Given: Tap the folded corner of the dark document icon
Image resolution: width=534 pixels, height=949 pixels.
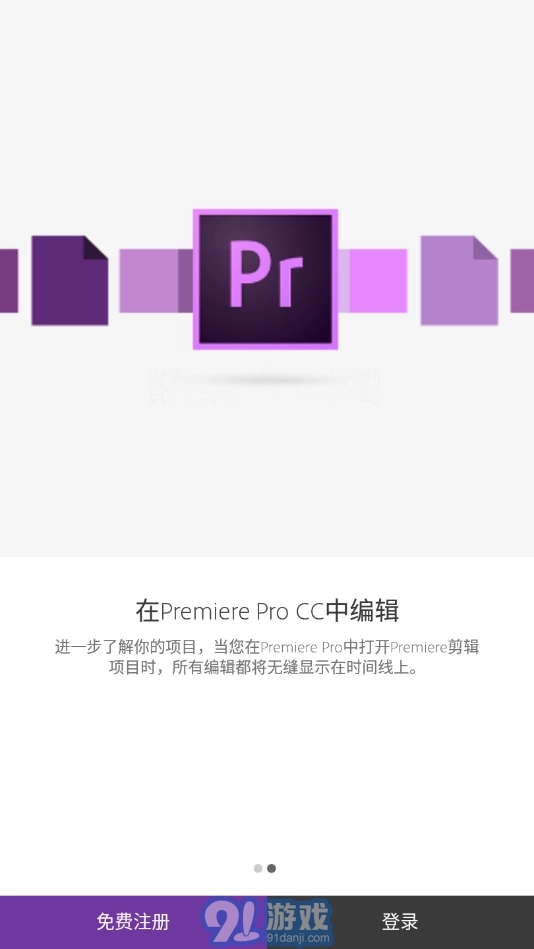Looking at the screenshot, I should click(x=97, y=247).
